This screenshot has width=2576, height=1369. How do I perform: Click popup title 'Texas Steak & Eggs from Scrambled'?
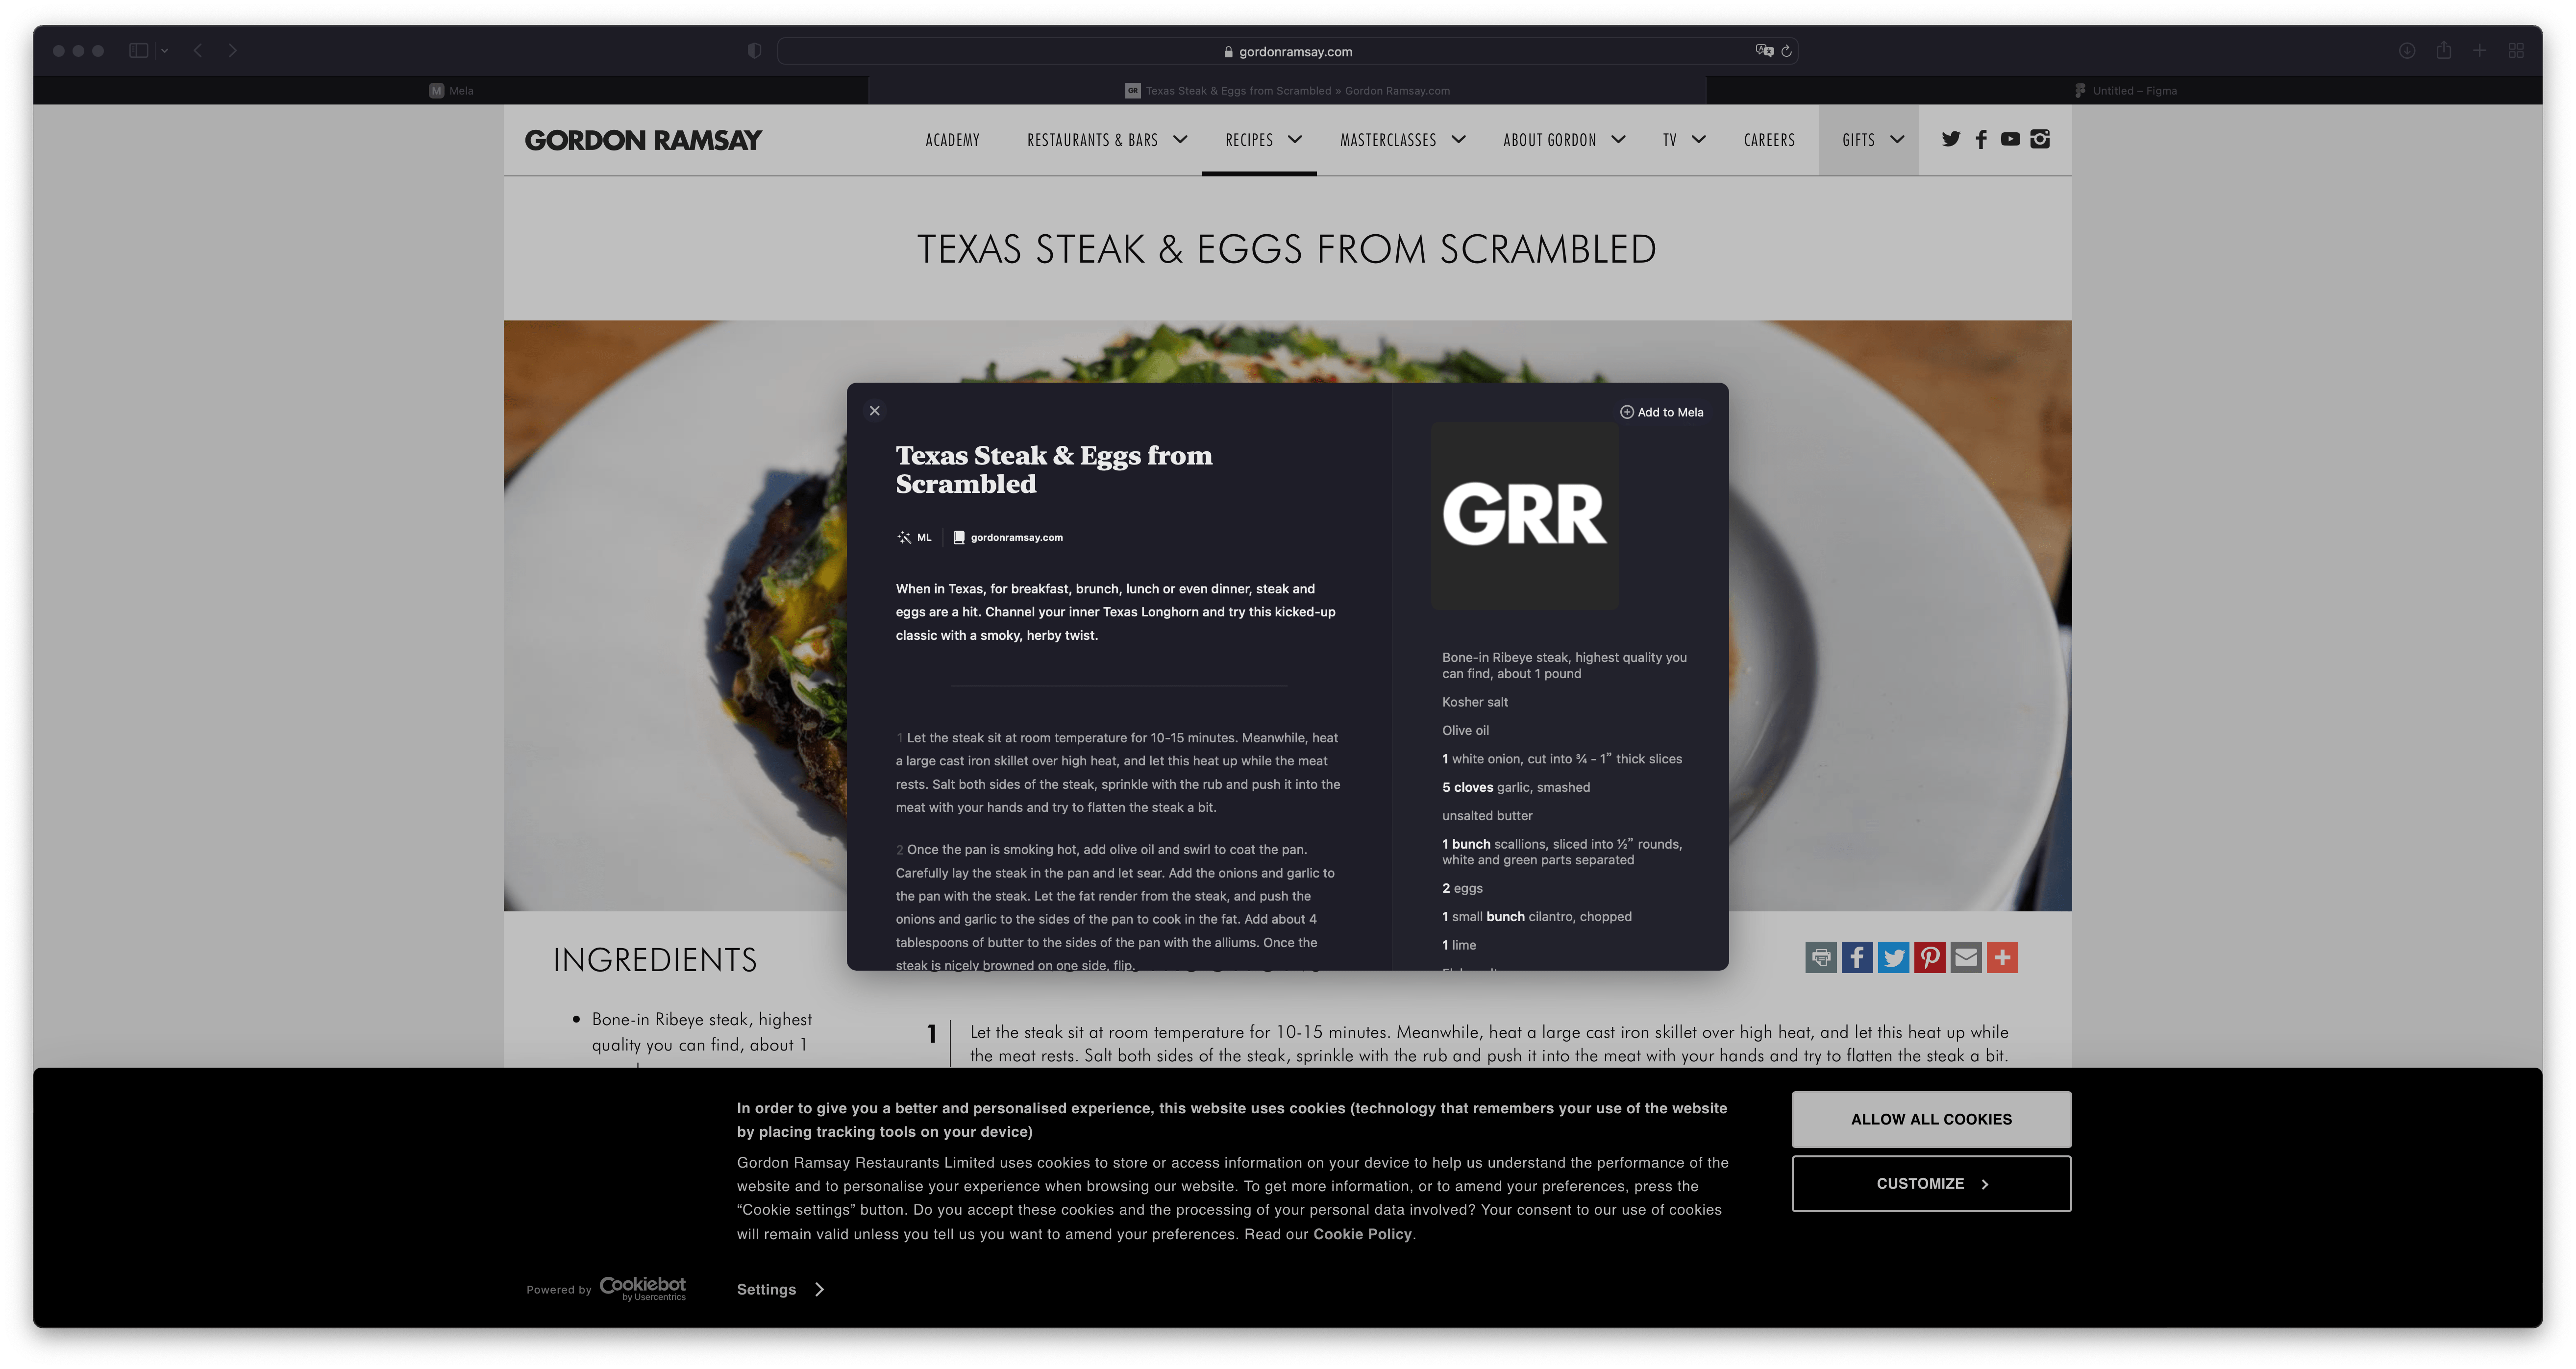pyautogui.click(x=1053, y=469)
